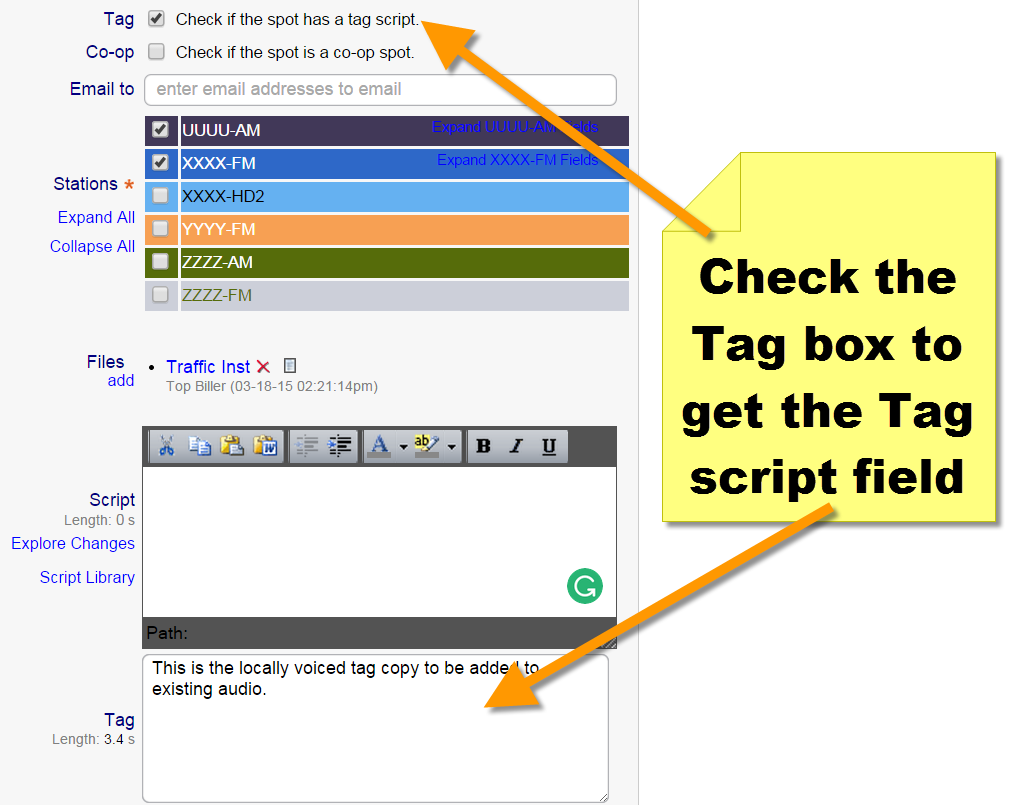
Task: Toggle Bold formatting in script editor
Action: coord(483,446)
